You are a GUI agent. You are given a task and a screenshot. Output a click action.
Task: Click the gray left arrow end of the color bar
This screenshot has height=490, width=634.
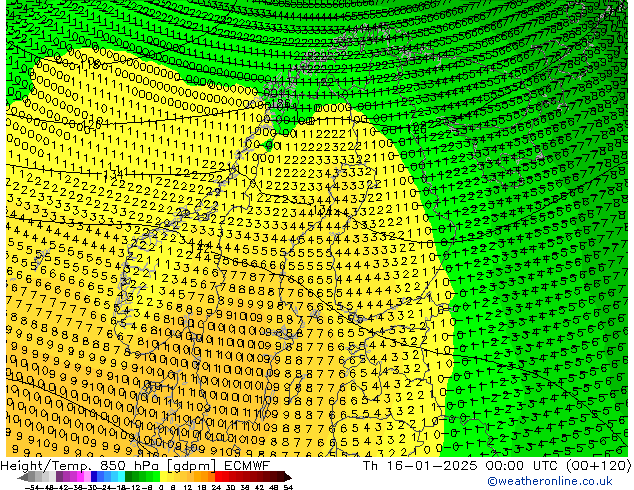23,477
